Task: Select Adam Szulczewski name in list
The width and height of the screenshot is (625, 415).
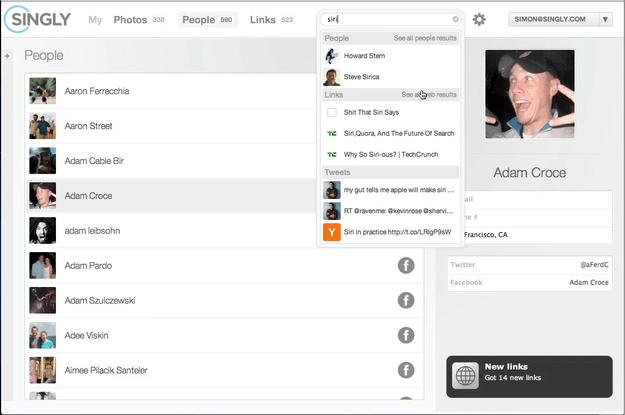Action: coord(100,301)
